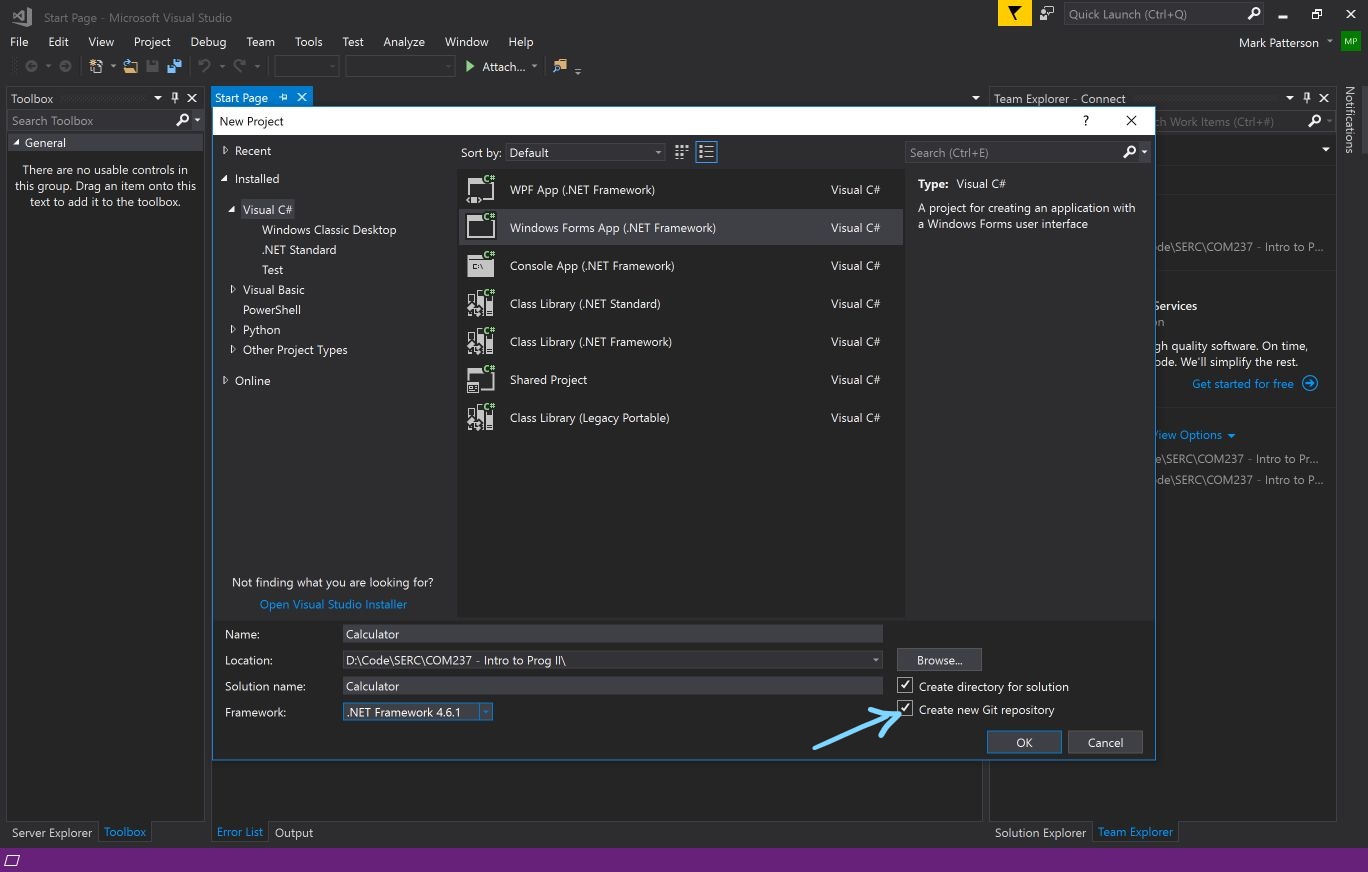Switch to the Output tab
The width and height of the screenshot is (1368, 872).
click(294, 832)
